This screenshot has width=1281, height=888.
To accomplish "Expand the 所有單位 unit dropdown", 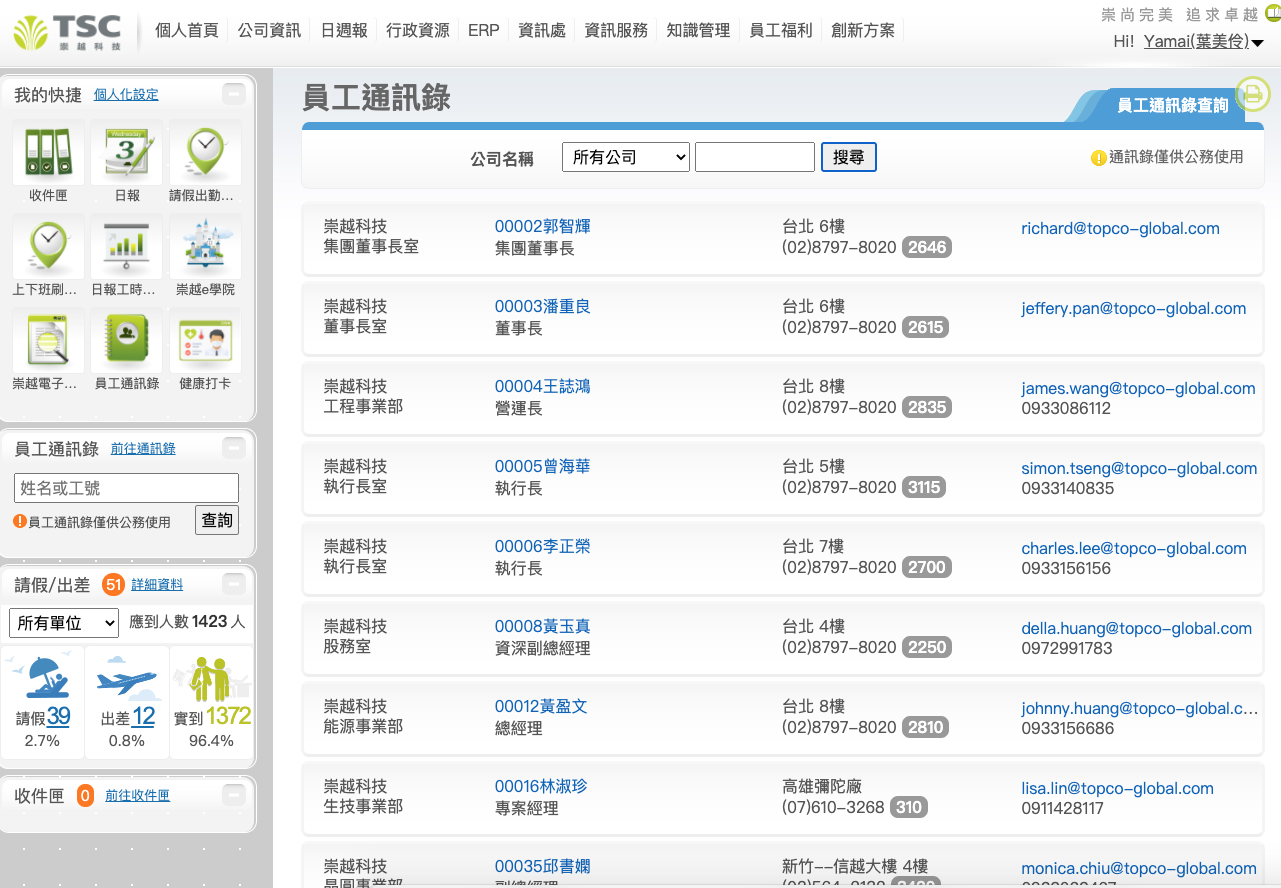I will 64,623.
